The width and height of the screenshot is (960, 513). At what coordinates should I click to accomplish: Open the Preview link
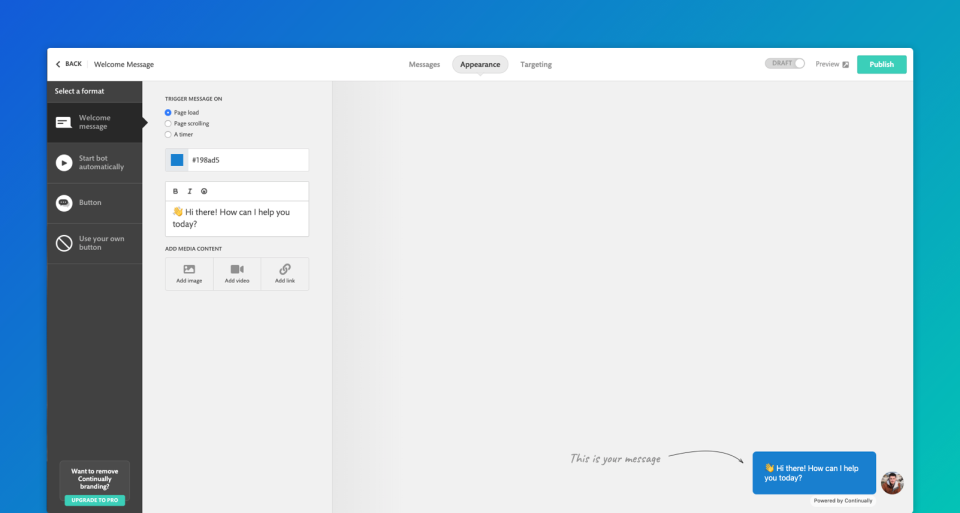coord(831,64)
